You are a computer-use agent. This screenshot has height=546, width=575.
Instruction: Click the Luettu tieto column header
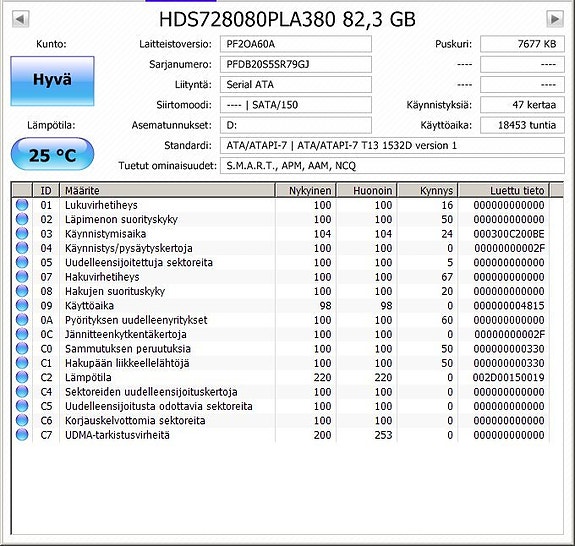504,190
